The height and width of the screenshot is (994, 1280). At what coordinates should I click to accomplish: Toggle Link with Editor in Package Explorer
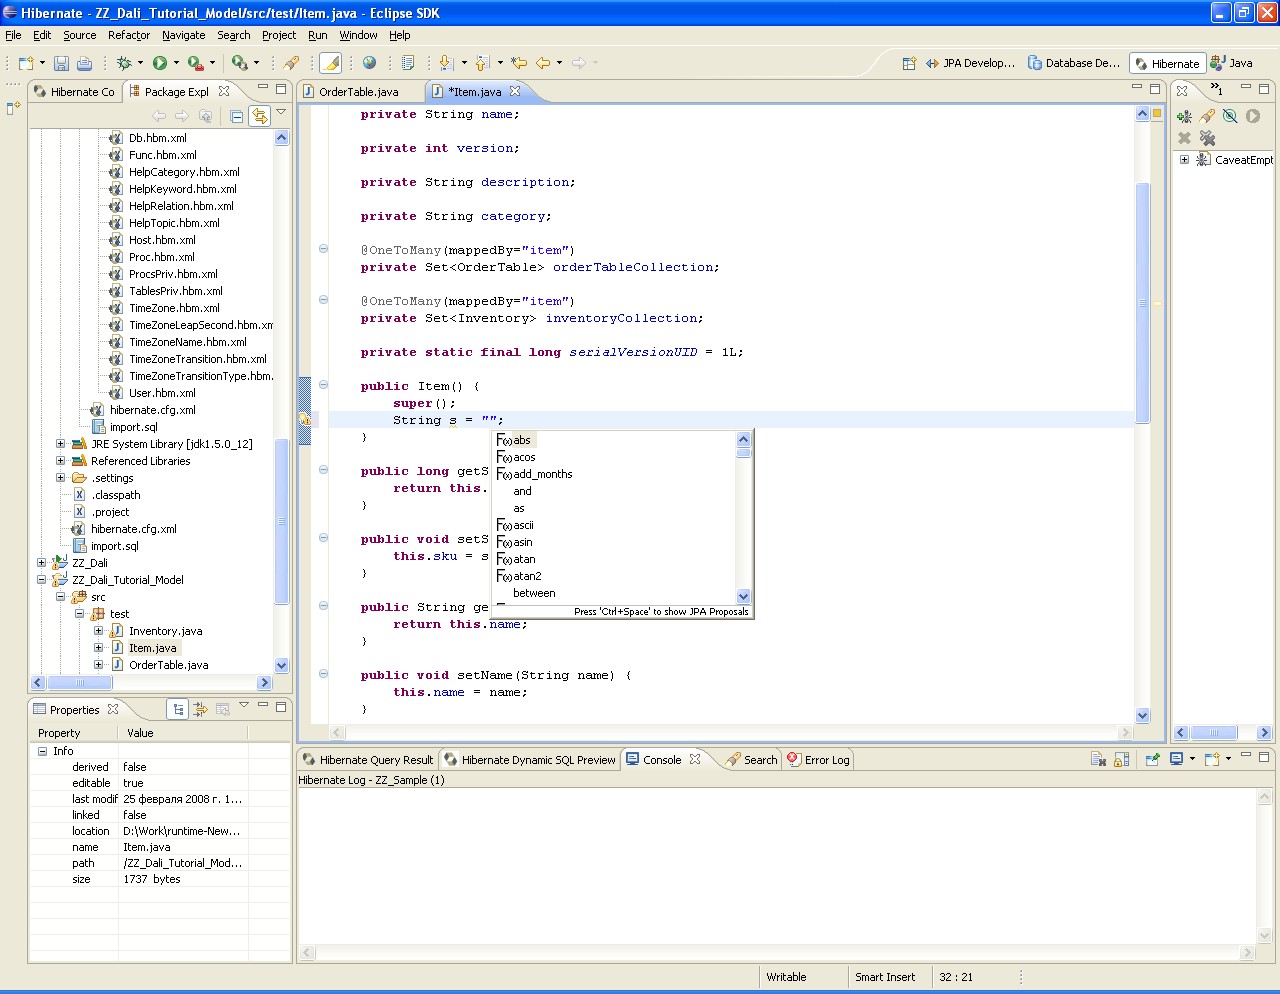click(x=260, y=116)
